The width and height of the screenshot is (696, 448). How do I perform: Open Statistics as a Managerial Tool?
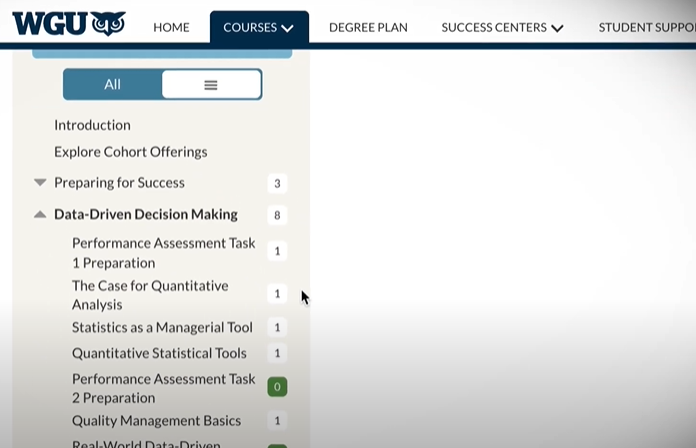tap(162, 328)
